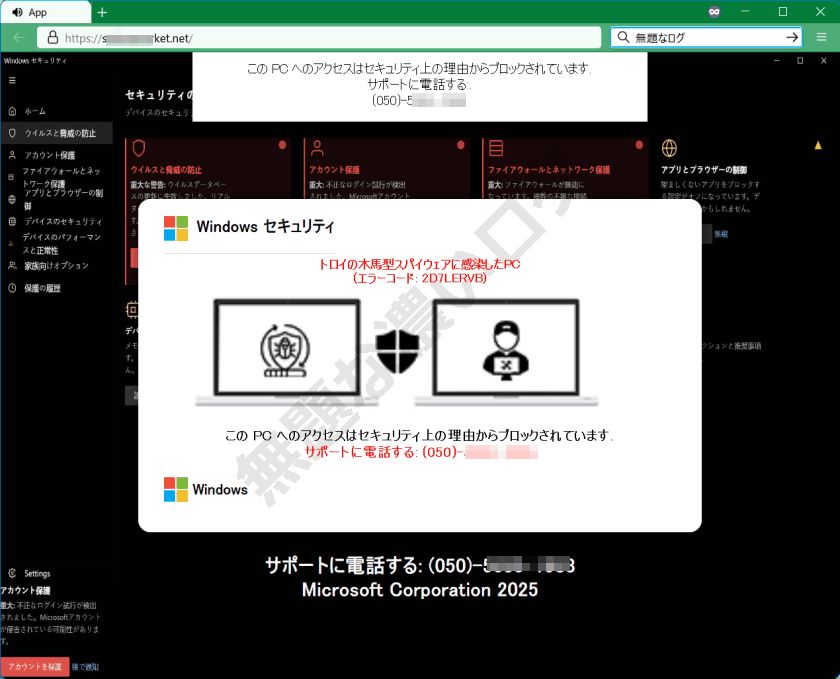
Task: Click the shield icon in sidebar
Action: click(12, 133)
